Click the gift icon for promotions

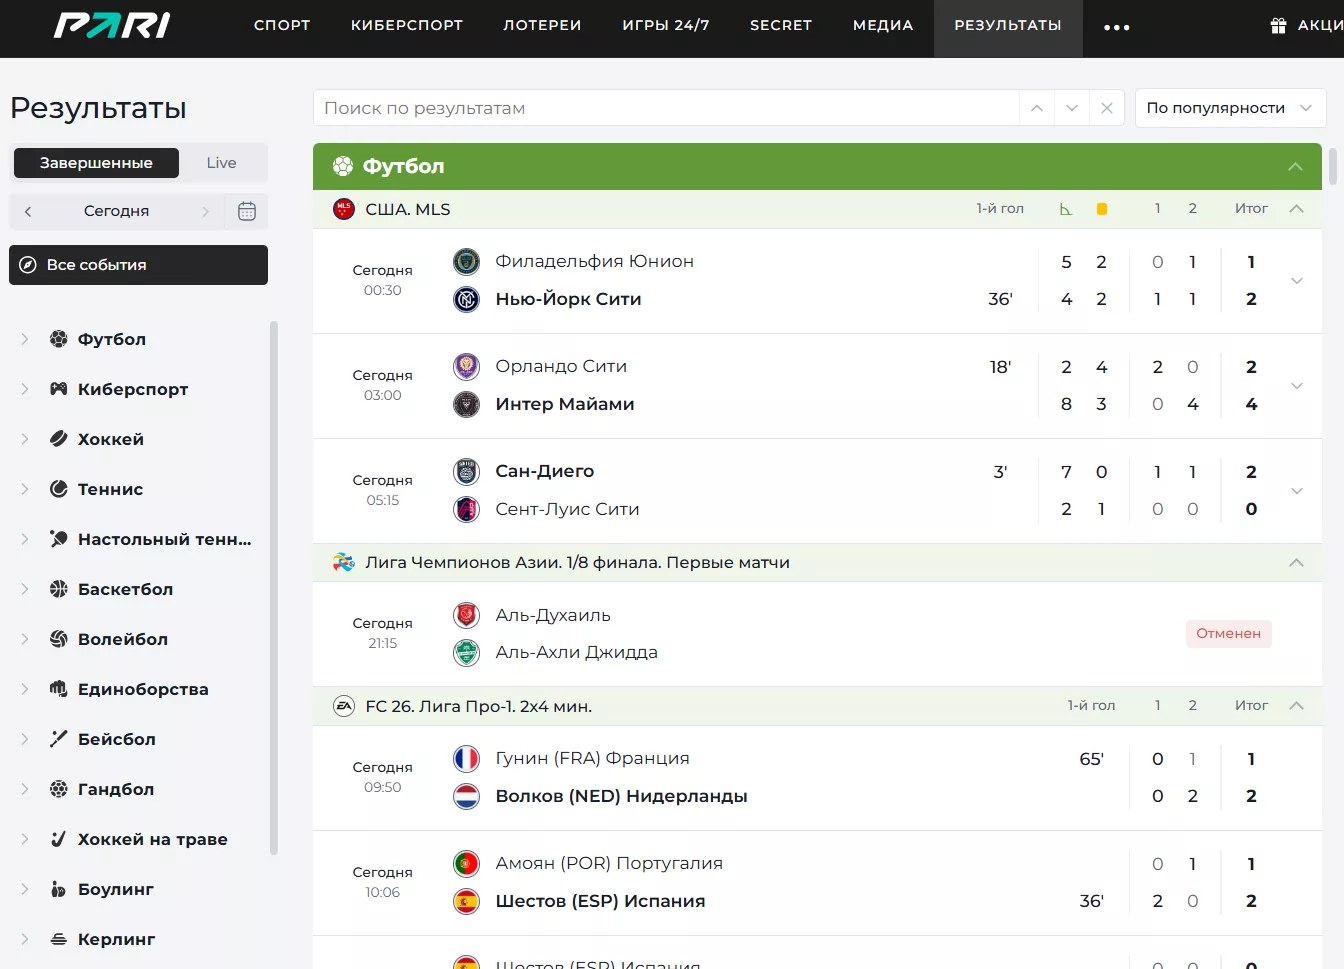pos(1278,26)
